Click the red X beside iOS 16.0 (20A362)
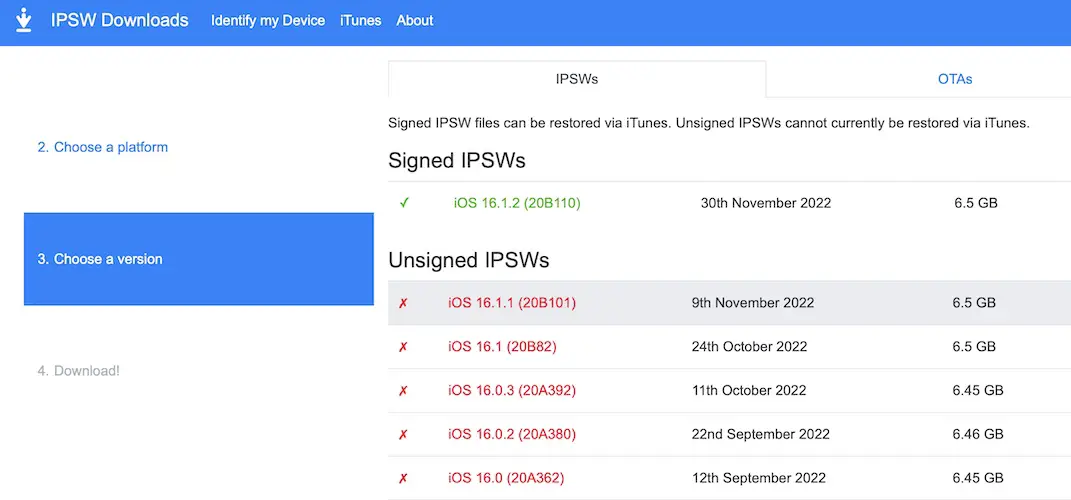The image size is (1071, 500). pyautogui.click(x=403, y=479)
